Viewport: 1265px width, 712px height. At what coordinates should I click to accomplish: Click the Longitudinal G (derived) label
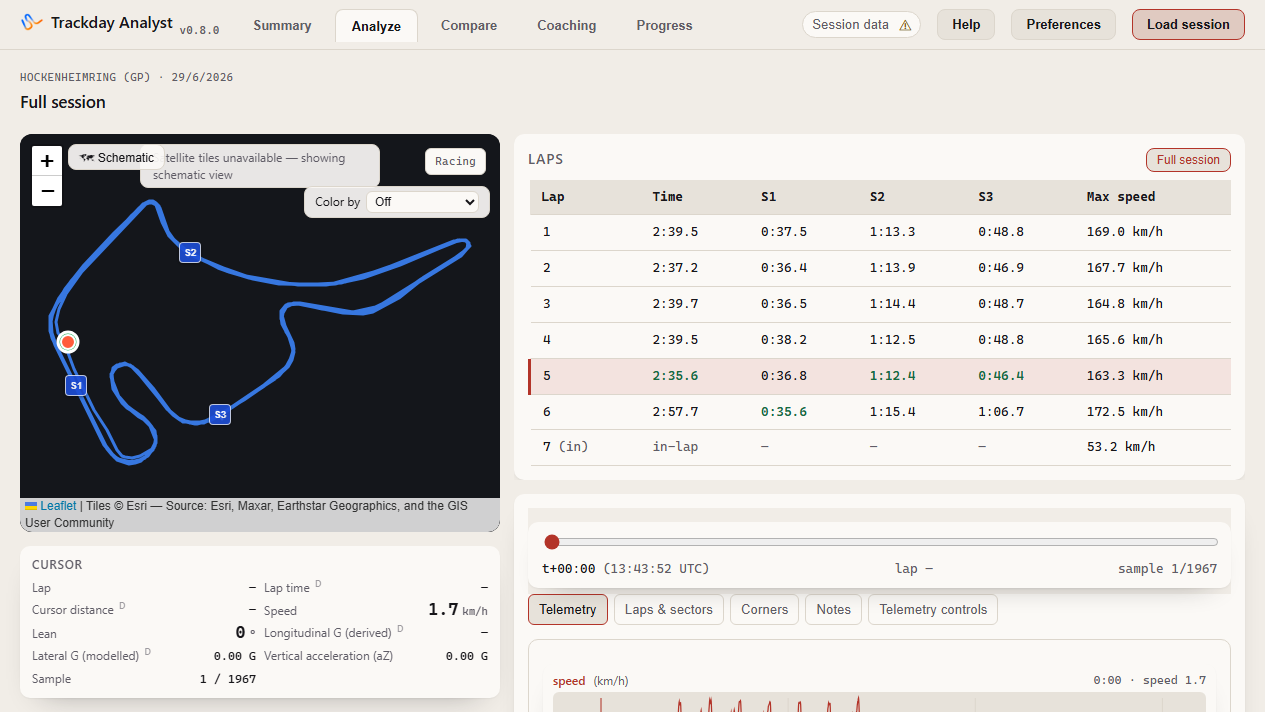[x=327, y=633]
